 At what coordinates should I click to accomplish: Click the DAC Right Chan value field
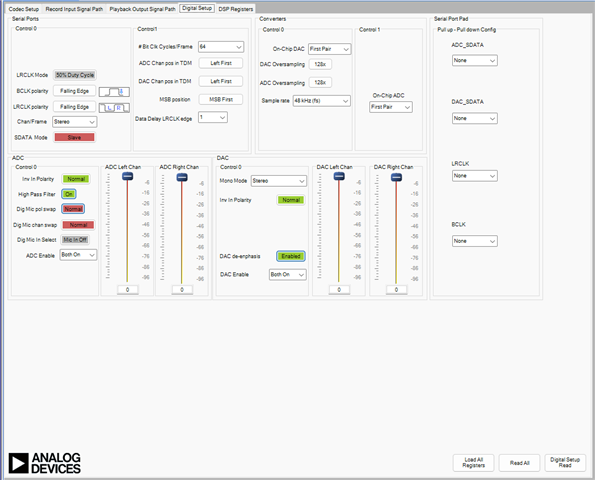(397, 290)
